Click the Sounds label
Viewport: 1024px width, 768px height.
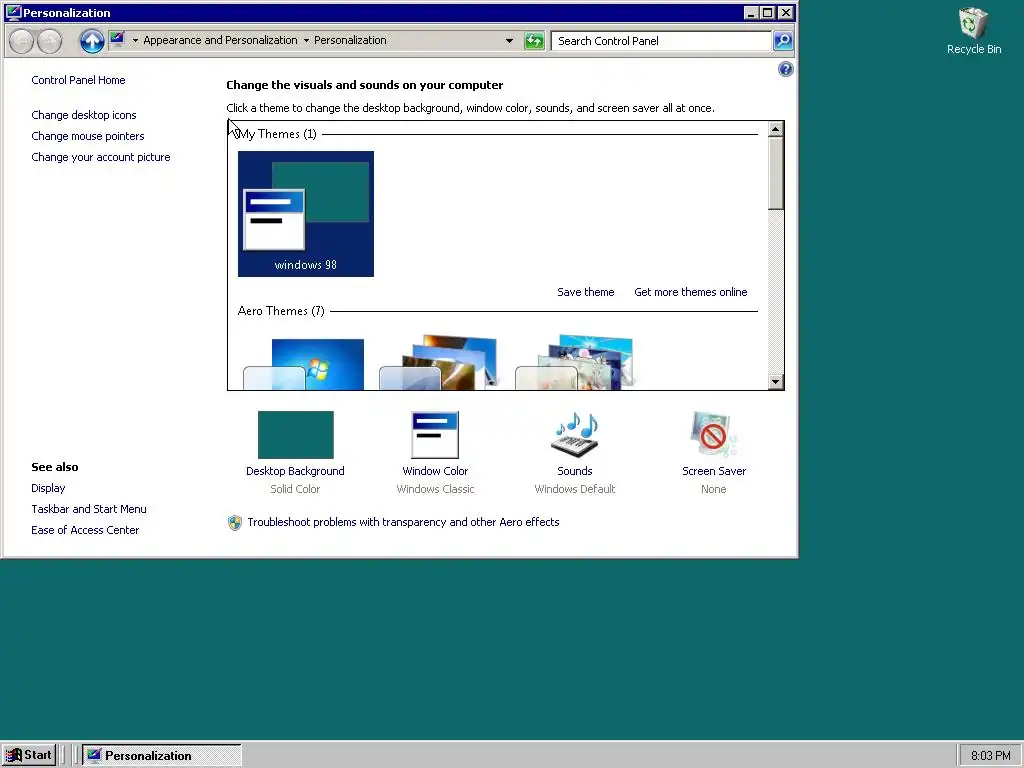[575, 471]
